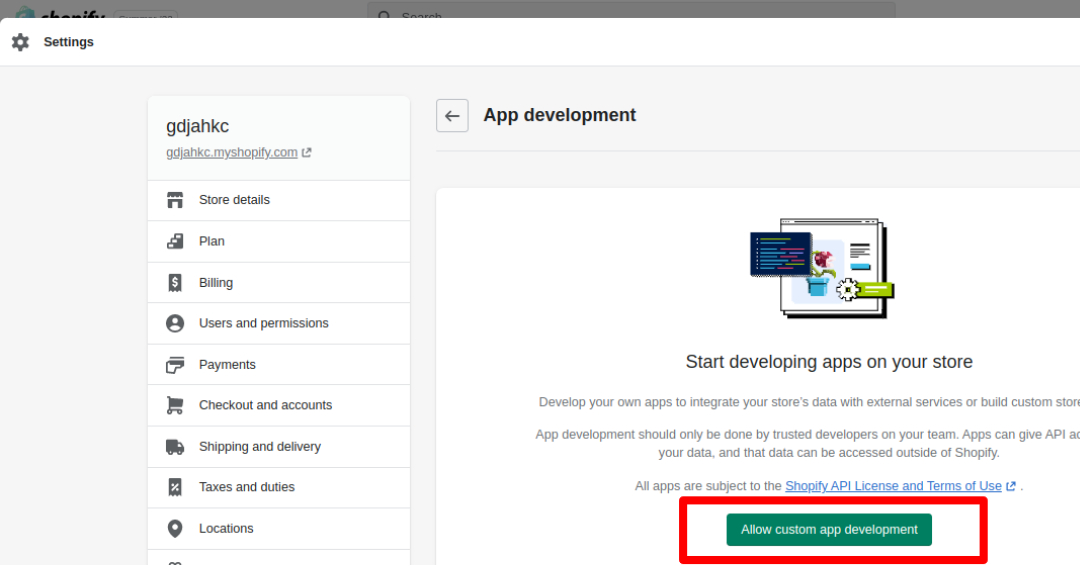Open the Plan settings page
Image resolution: width=1080 pixels, height=566 pixels.
279,242
